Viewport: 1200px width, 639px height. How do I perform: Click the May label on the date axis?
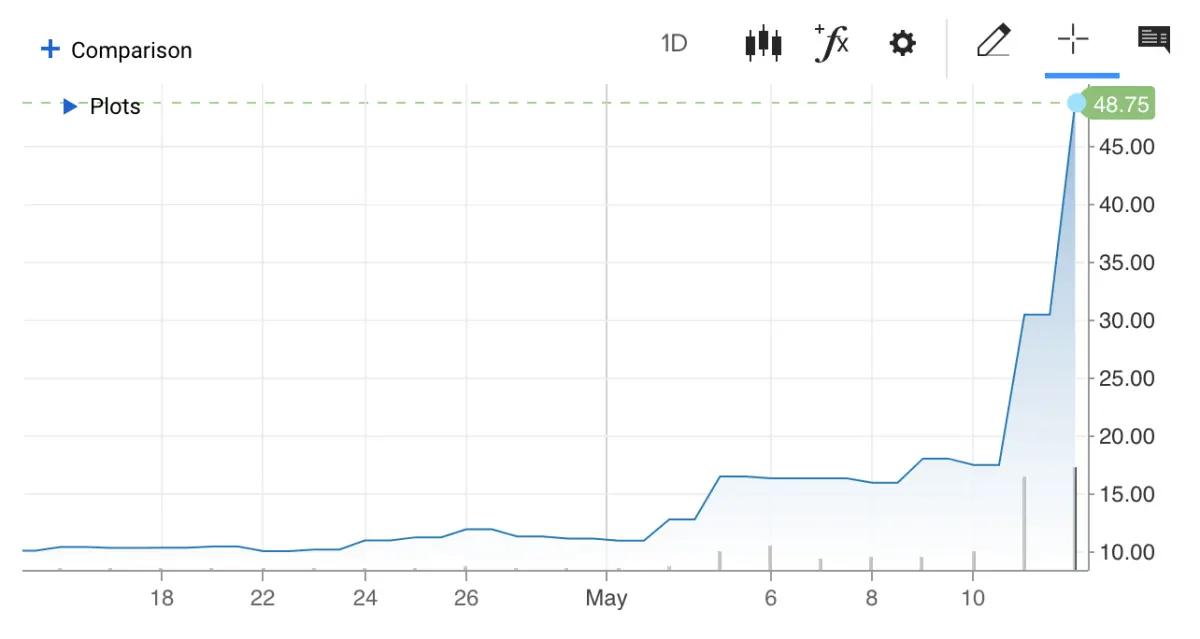pos(606,598)
